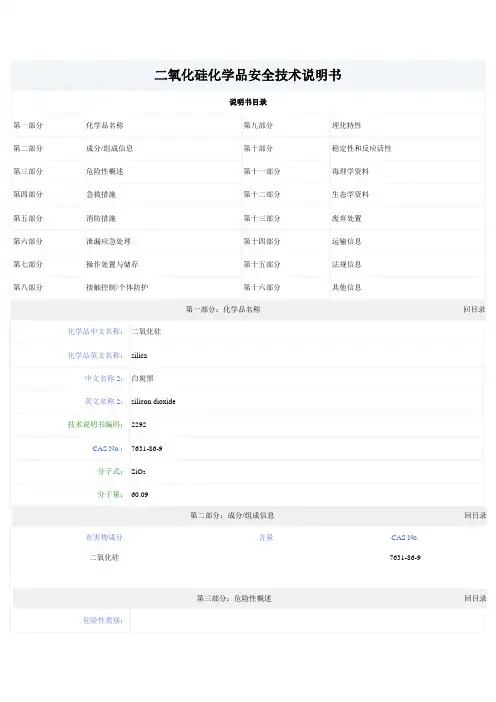Jump to 废弃处置 from the contents
Viewport: 496px width, 702px height.
(347, 218)
